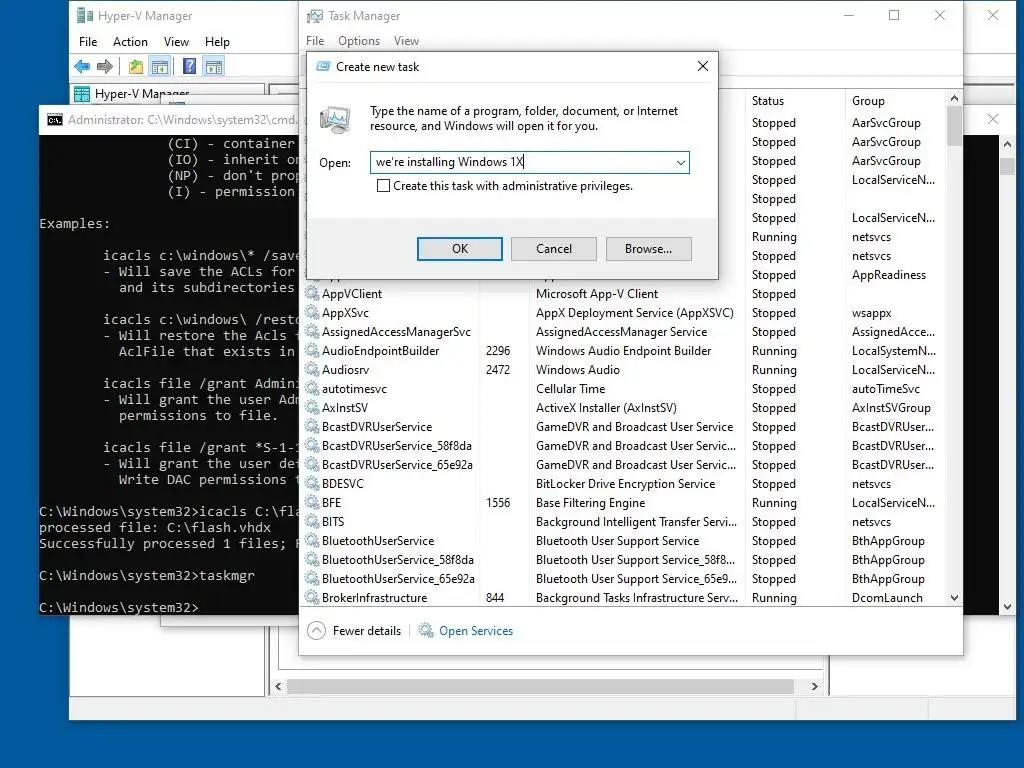The image size is (1024, 768).
Task: Open the Hyper-V Manager Action menu
Action: coord(130,42)
